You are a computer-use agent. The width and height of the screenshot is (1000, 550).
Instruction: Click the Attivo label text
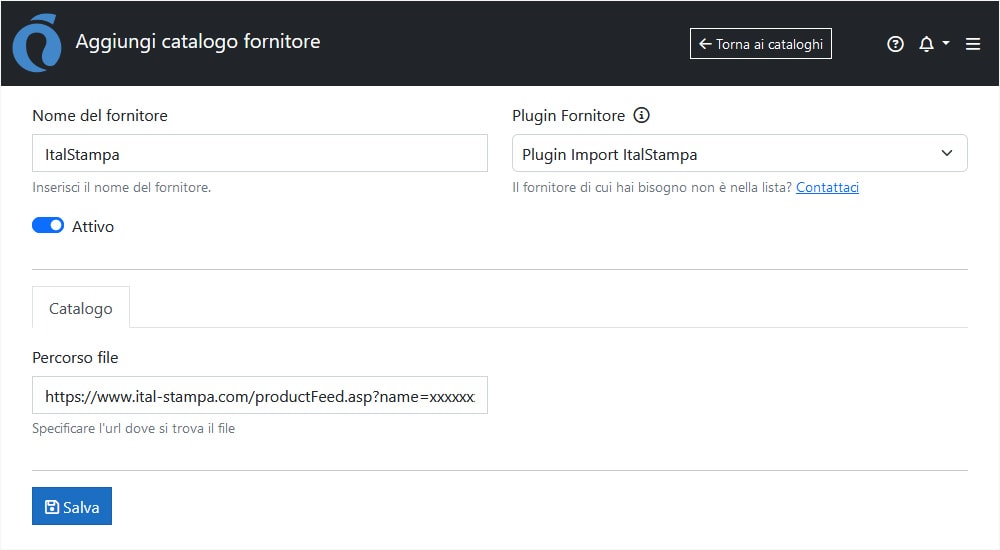(93, 227)
